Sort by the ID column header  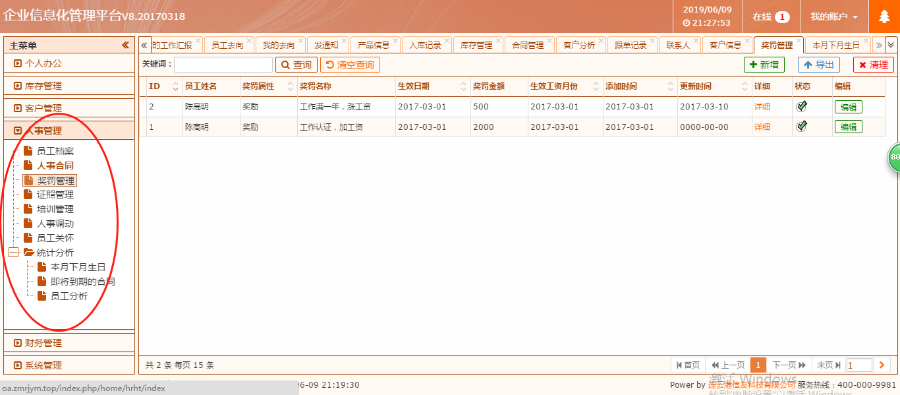[163, 87]
